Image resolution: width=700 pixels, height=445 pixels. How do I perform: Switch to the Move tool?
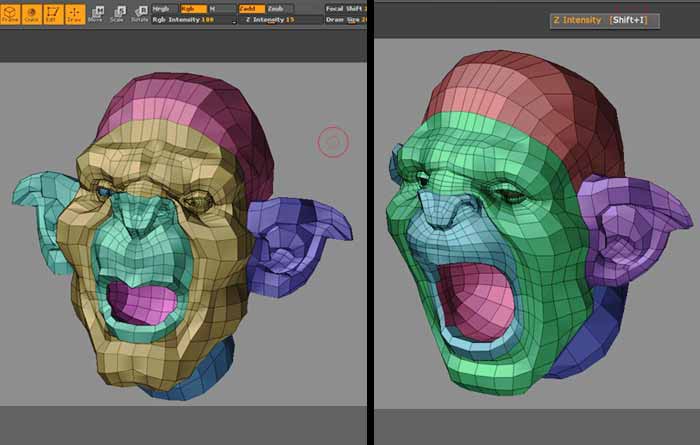(97, 13)
